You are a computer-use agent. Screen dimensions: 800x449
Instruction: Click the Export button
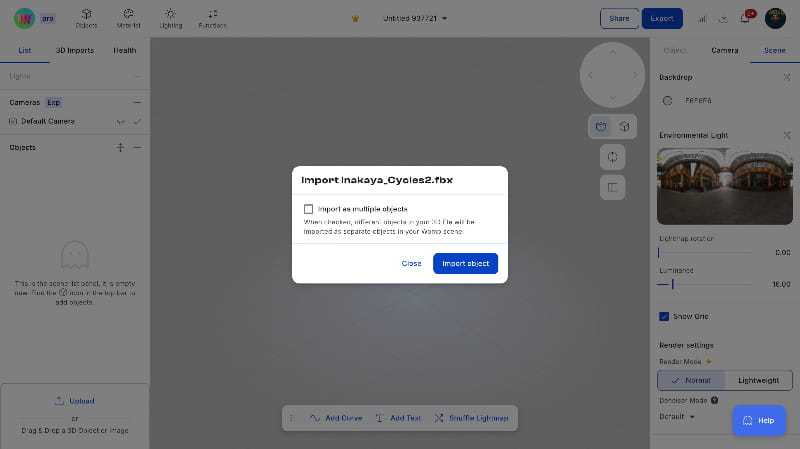point(662,18)
